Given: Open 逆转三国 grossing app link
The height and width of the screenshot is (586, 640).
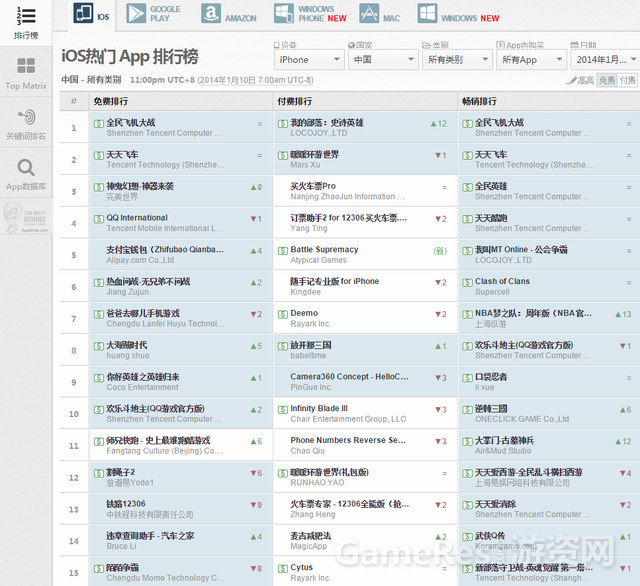Looking at the screenshot, I should click(x=491, y=408).
